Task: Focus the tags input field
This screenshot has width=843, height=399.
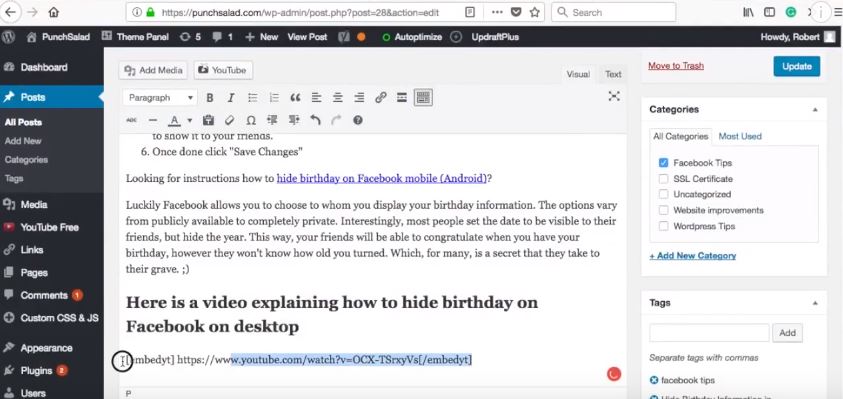Action: click(709, 333)
